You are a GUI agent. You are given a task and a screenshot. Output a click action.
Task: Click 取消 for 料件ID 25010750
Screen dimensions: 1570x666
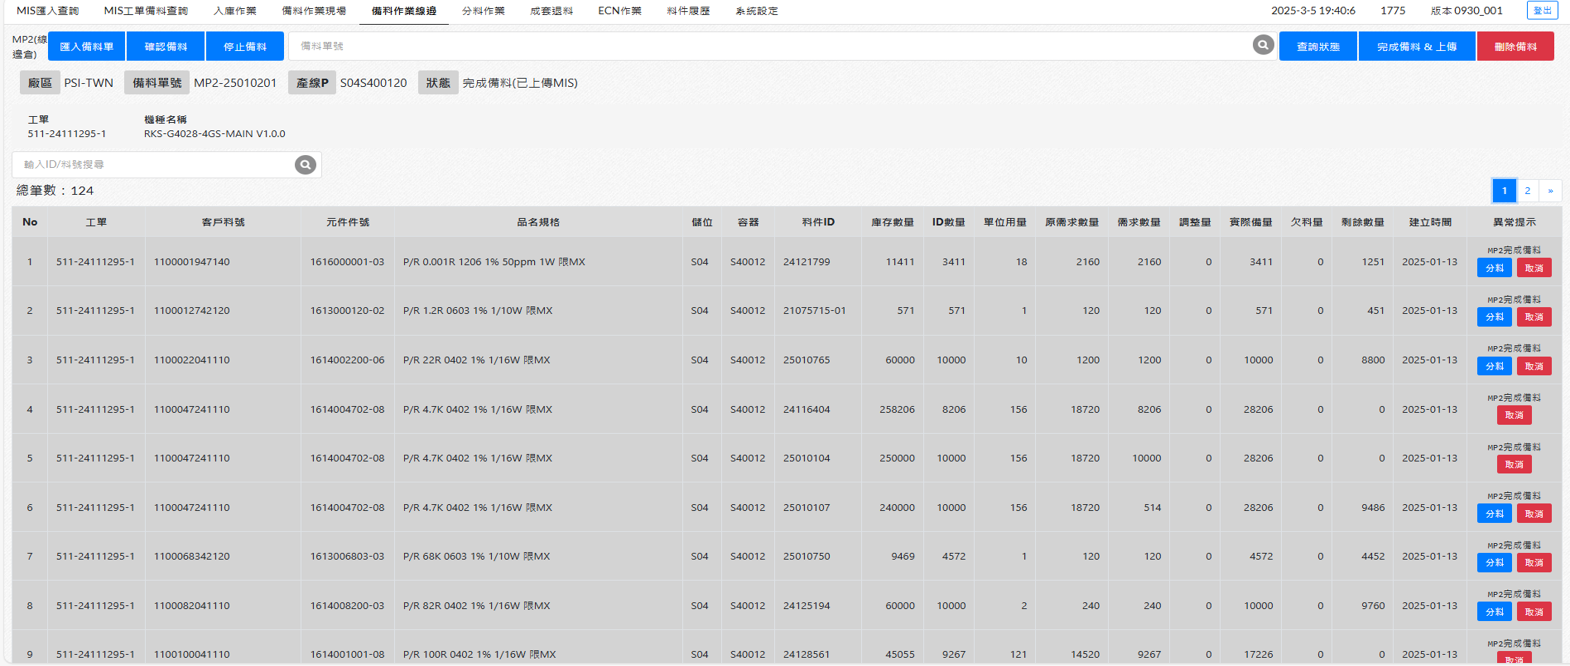pyautogui.click(x=1534, y=562)
